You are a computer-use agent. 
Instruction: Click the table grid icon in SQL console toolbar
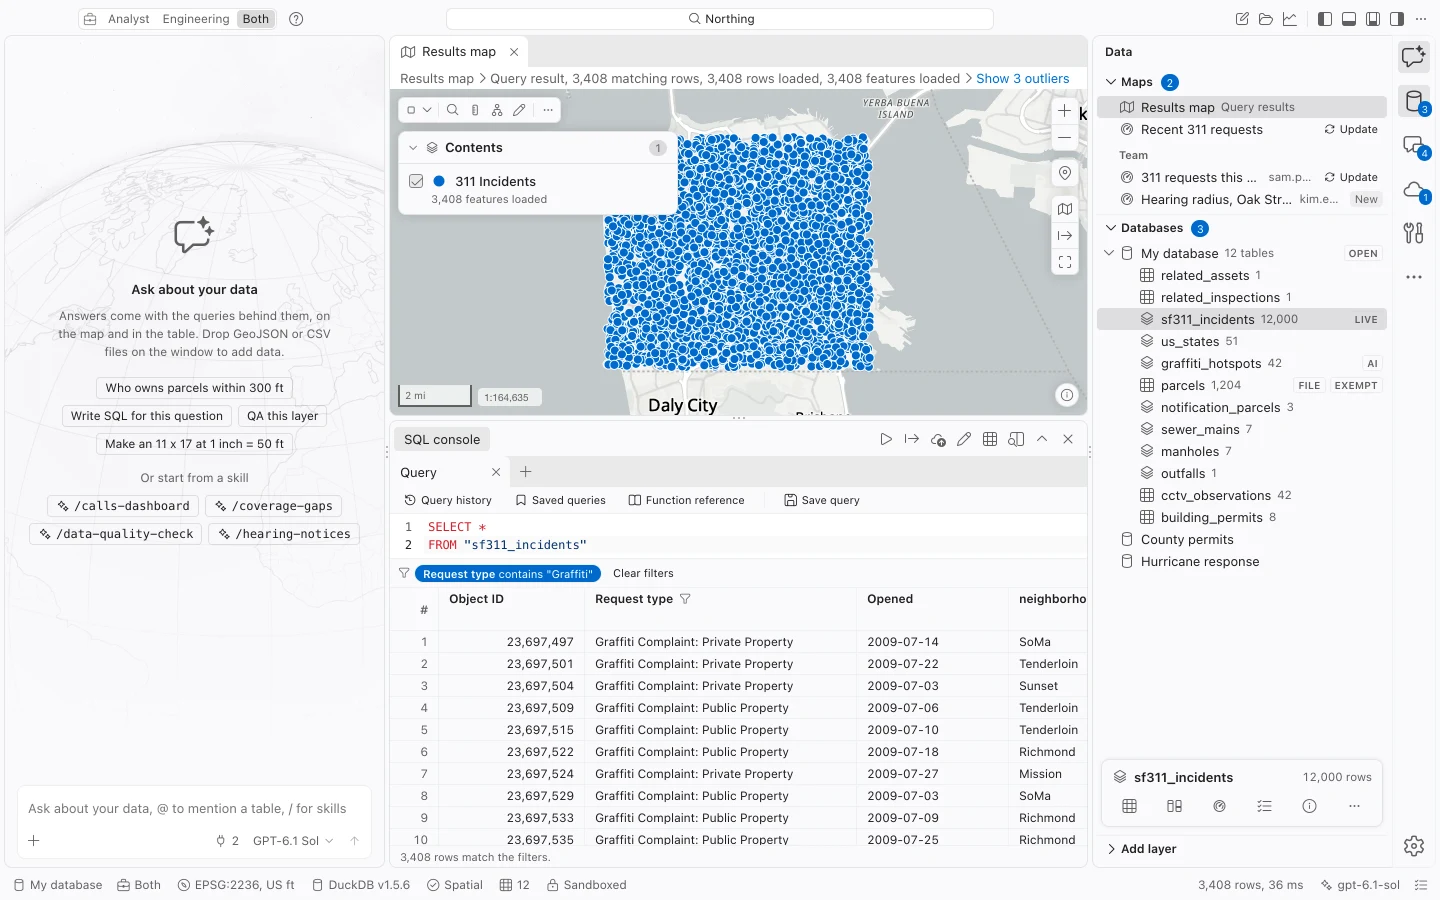pyautogui.click(x=990, y=439)
